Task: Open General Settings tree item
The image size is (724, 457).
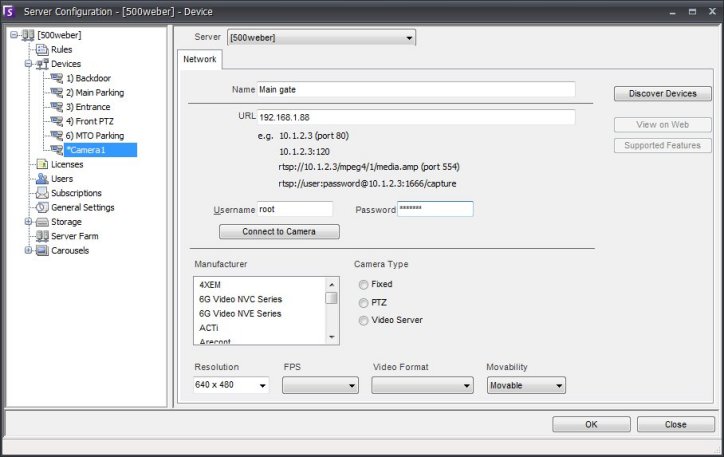Action: (83, 207)
